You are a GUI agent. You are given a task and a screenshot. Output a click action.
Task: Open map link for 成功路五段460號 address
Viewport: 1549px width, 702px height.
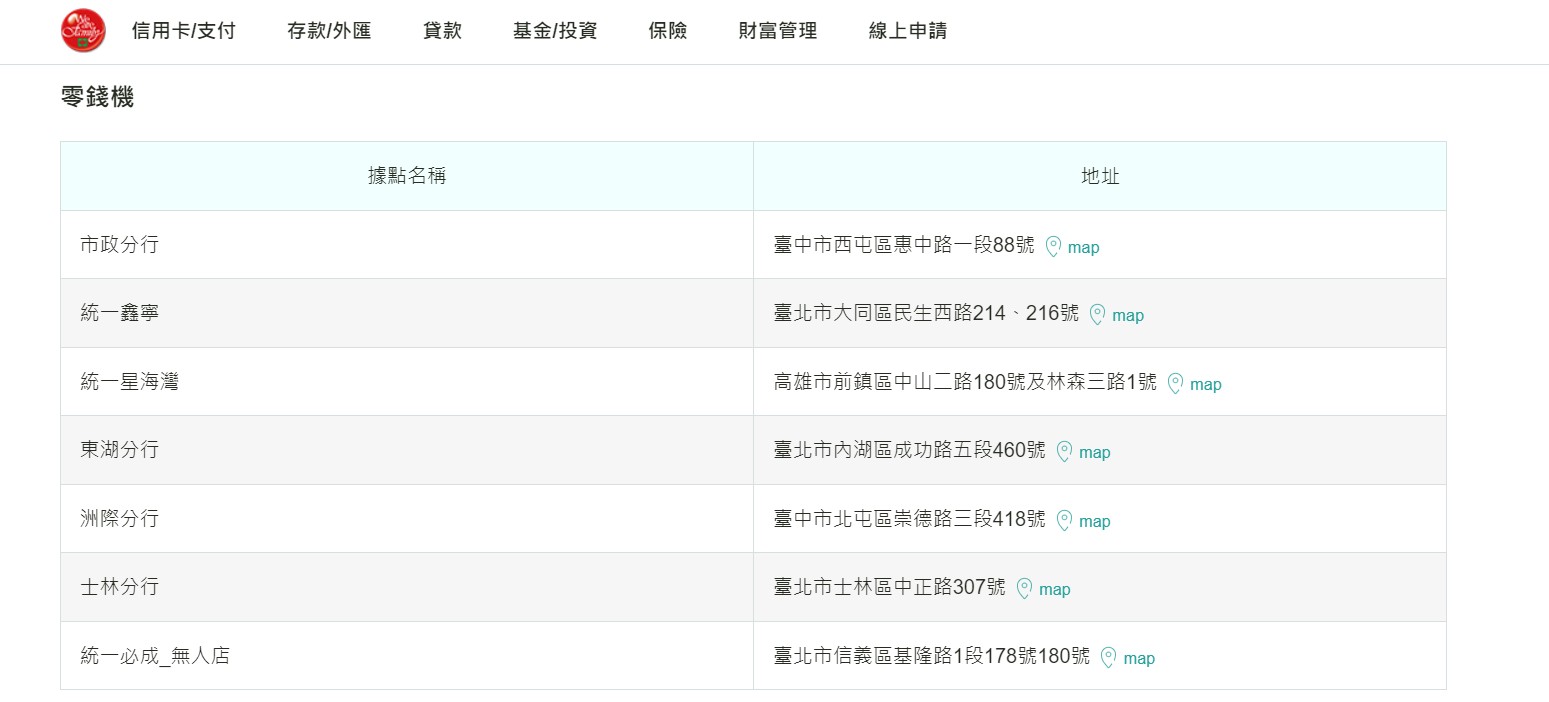click(x=1095, y=452)
